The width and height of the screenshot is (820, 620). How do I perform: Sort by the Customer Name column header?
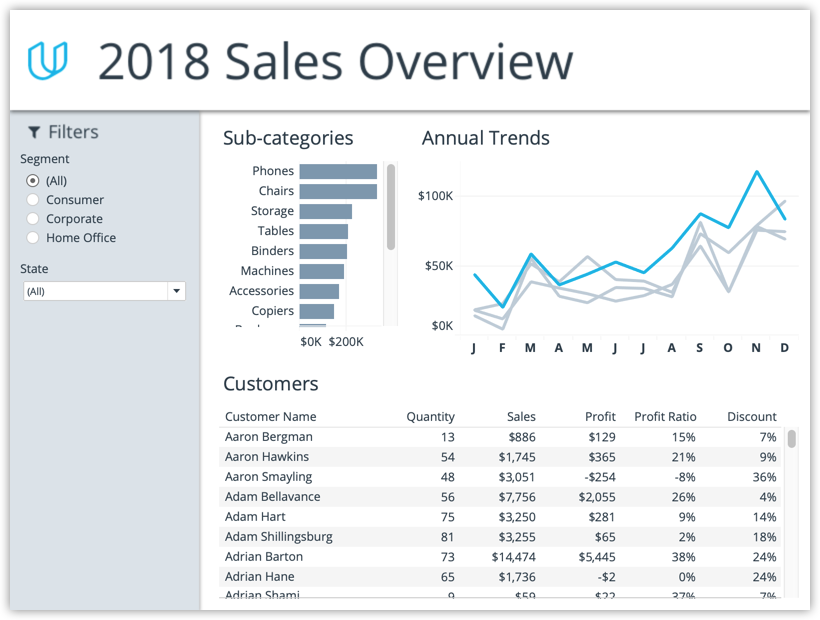pyautogui.click(x=270, y=417)
